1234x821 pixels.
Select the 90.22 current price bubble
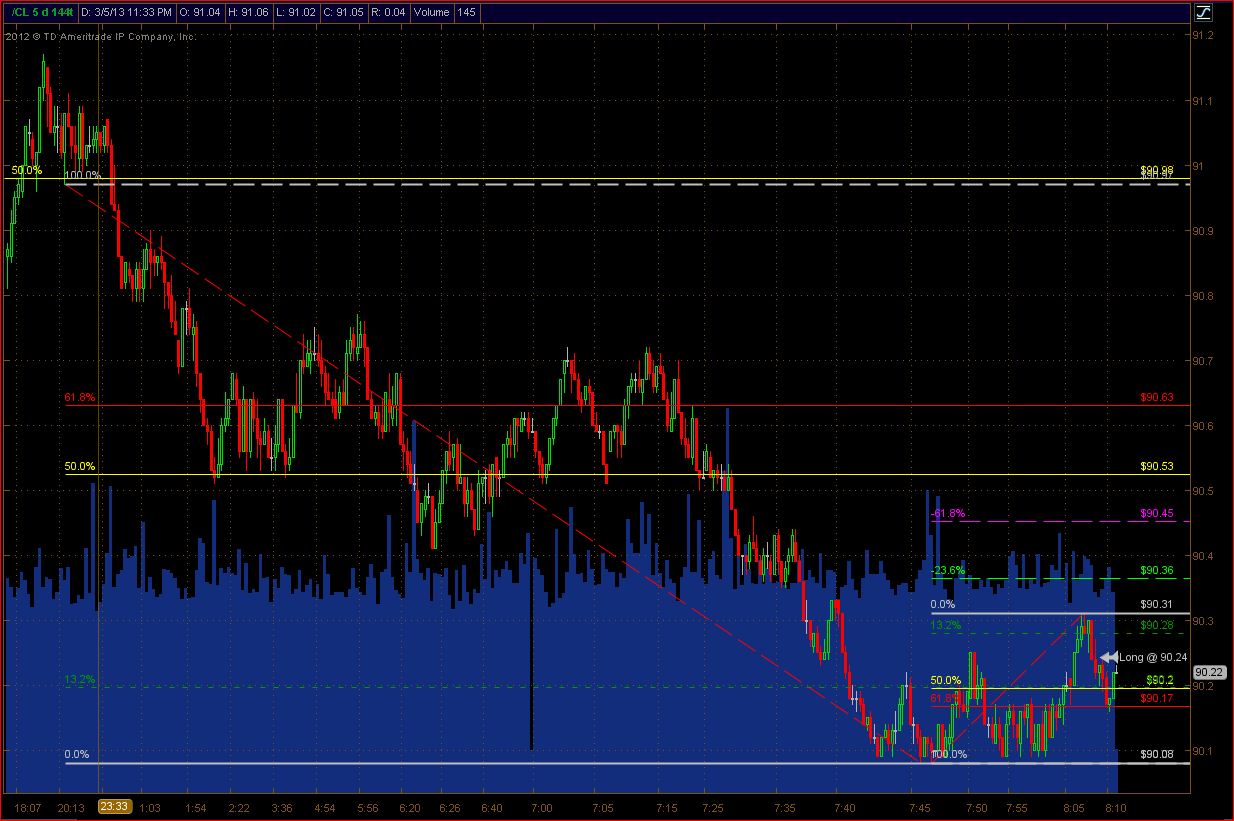point(1209,673)
